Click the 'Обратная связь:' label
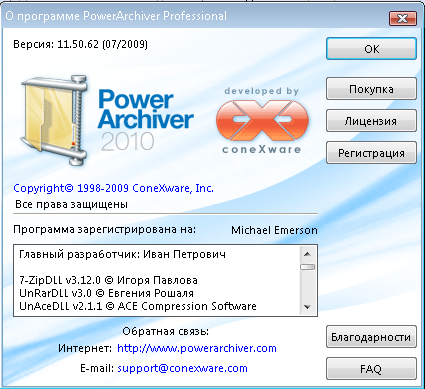This screenshot has width=425, height=389. point(166,331)
